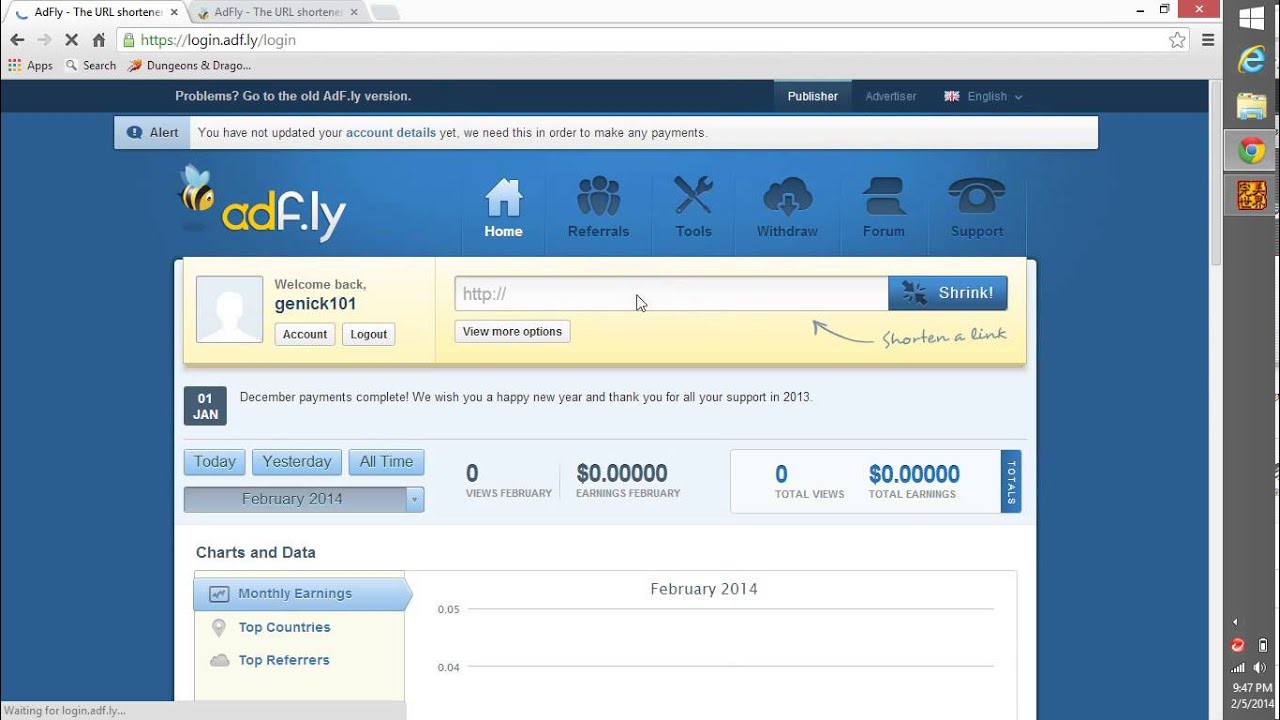Show Yesterday statistics
The image size is (1280, 720).
pyautogui.click(x=296, y=461)
